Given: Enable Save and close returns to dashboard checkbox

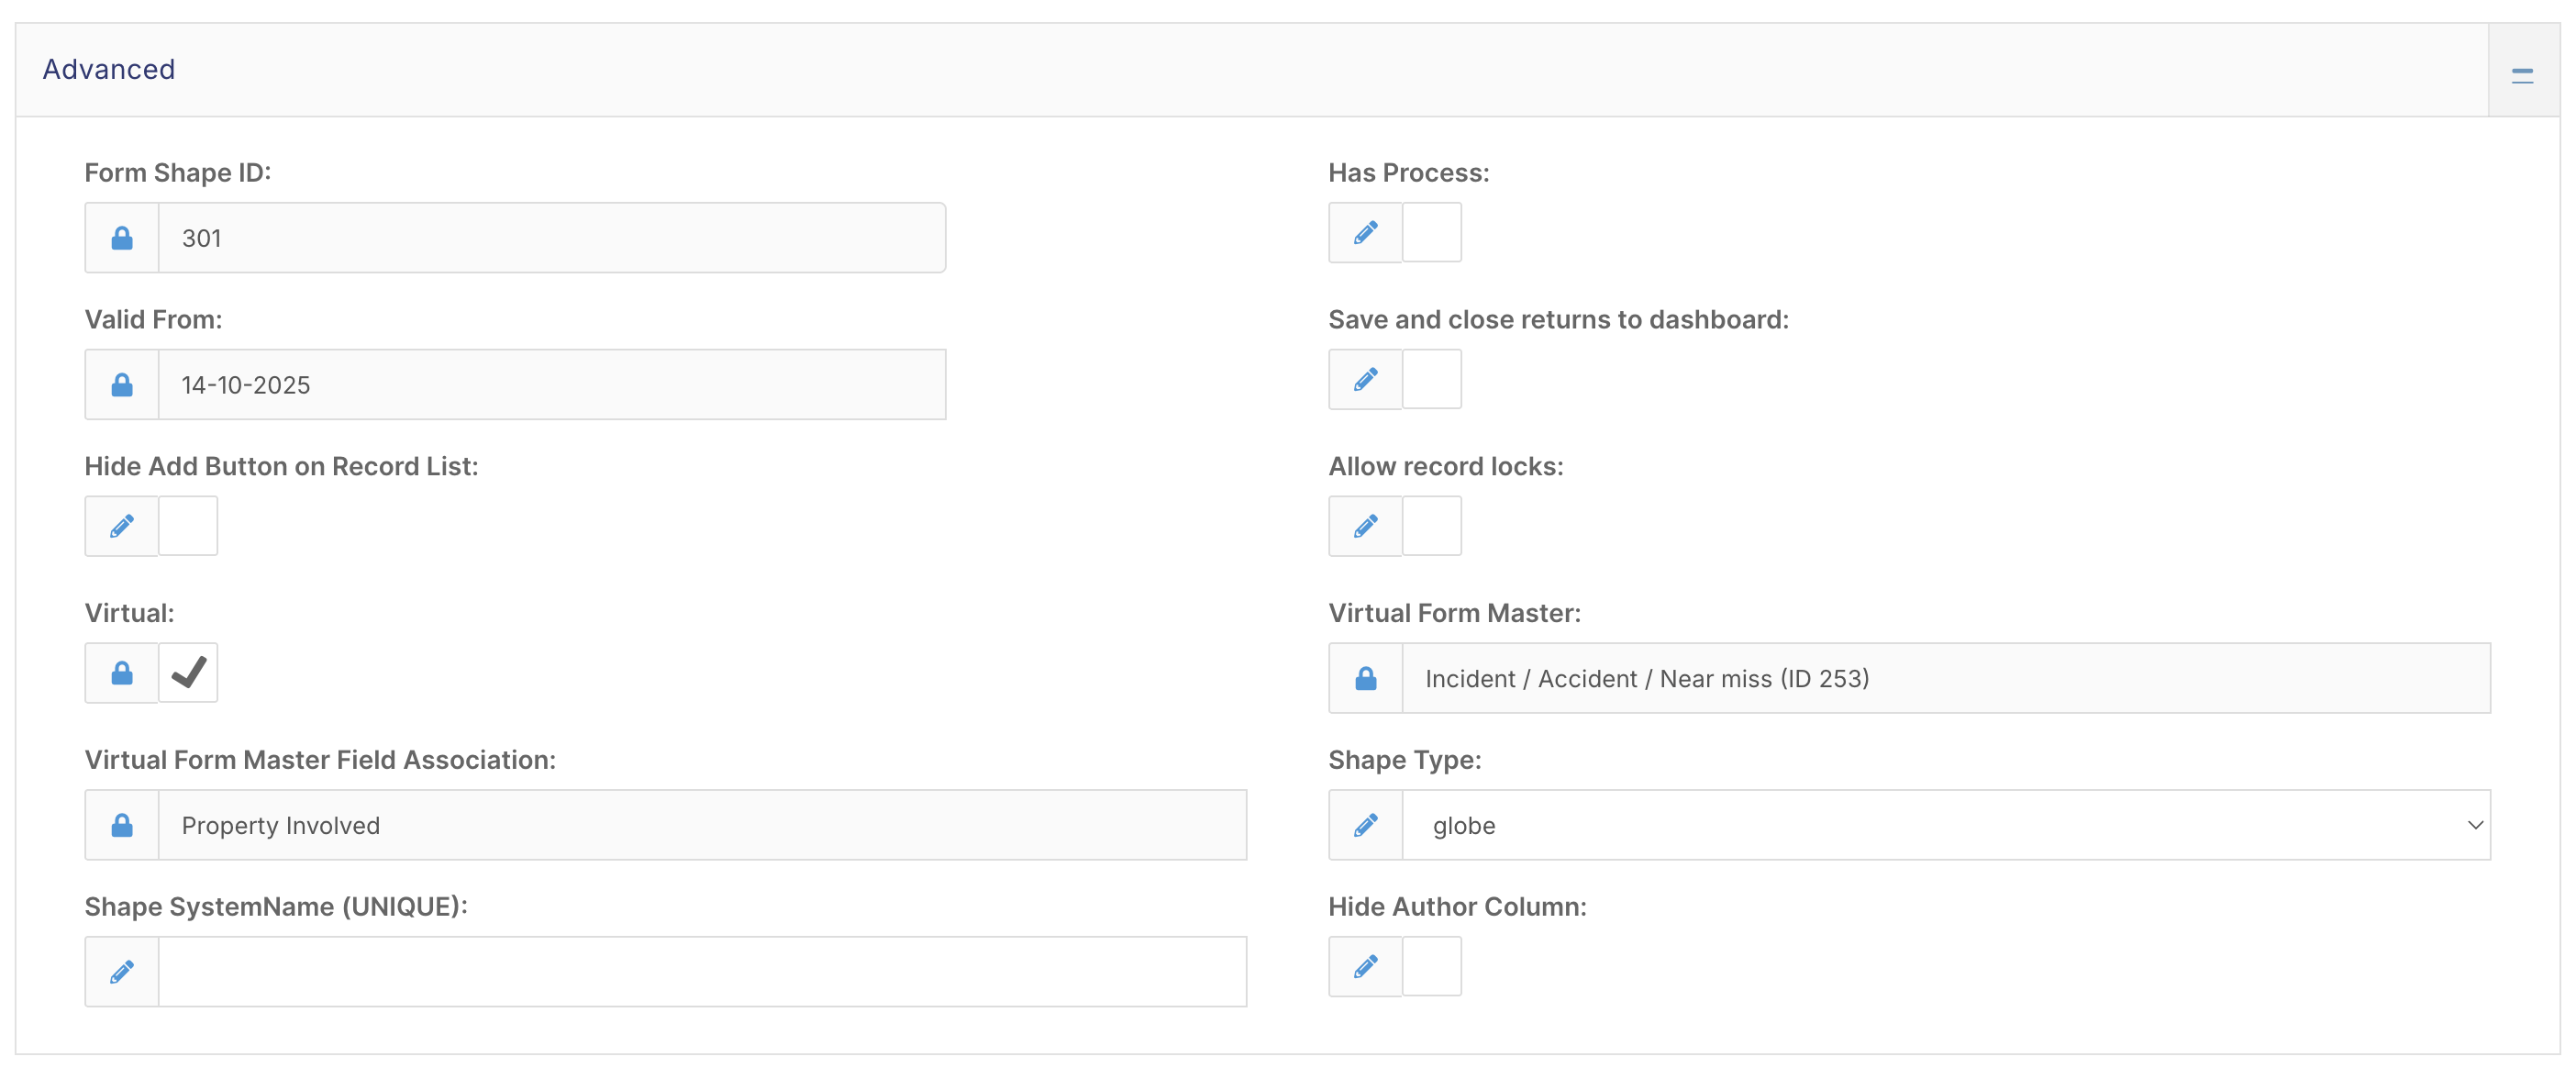Looking at the screenshot, I should pyautogui.click(x=1432, y=379).
